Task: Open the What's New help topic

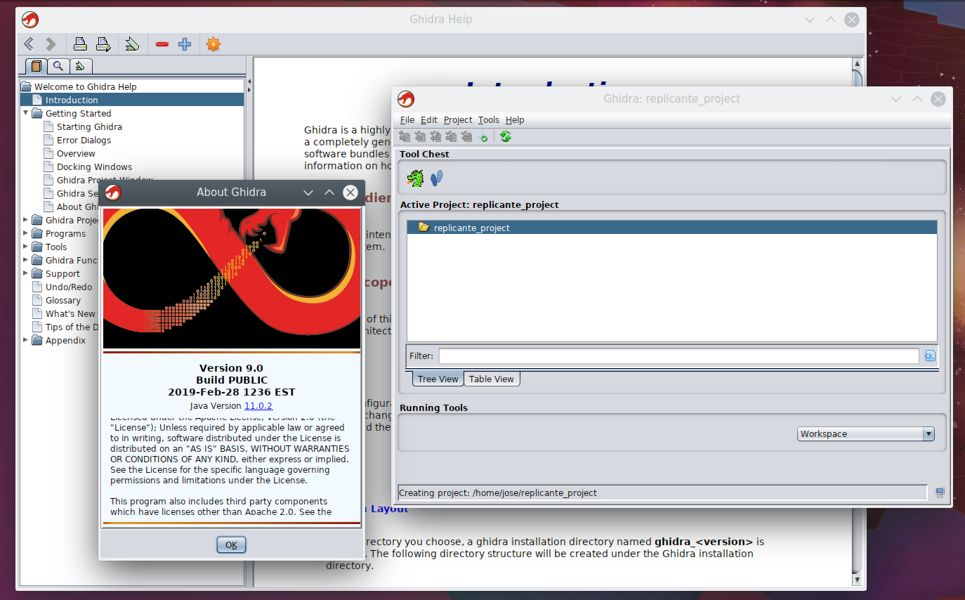Action: pos(70,314)
